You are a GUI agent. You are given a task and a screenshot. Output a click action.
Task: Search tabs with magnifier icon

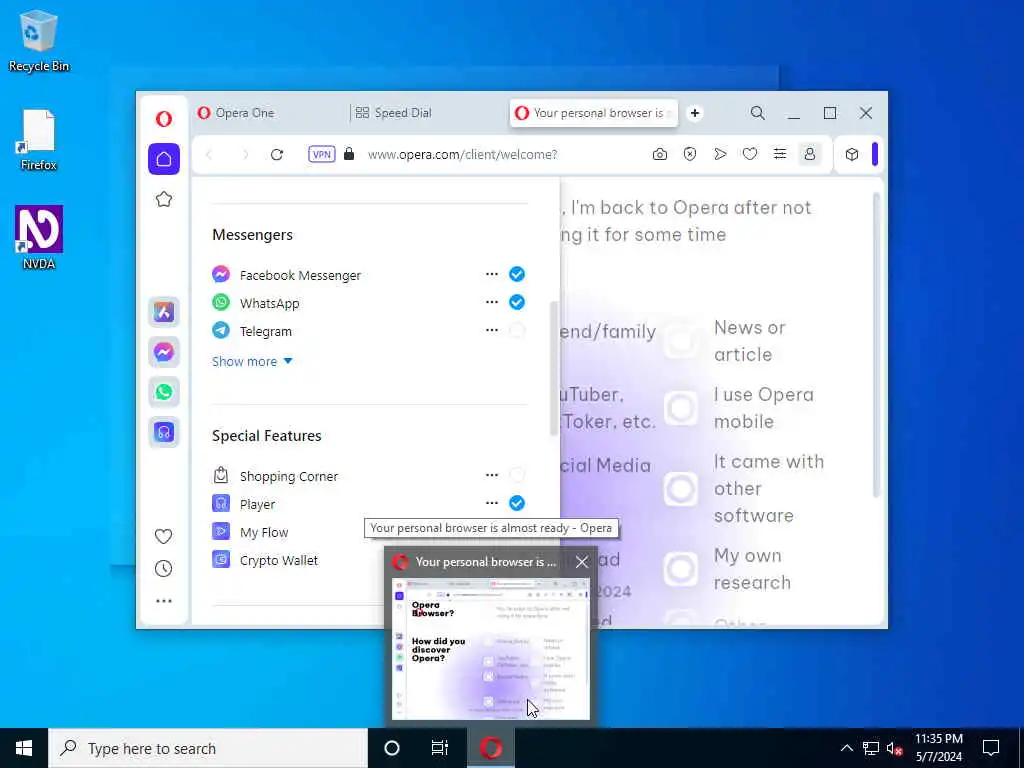(758, 113)
